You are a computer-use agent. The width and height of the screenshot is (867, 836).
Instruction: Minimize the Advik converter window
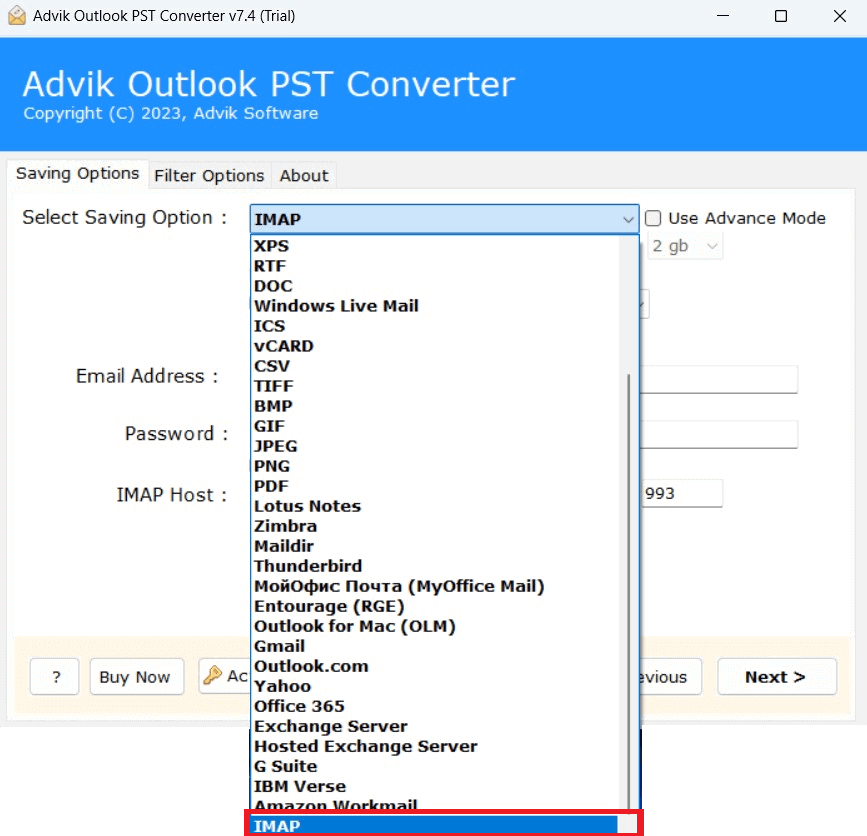click(723, 15)
